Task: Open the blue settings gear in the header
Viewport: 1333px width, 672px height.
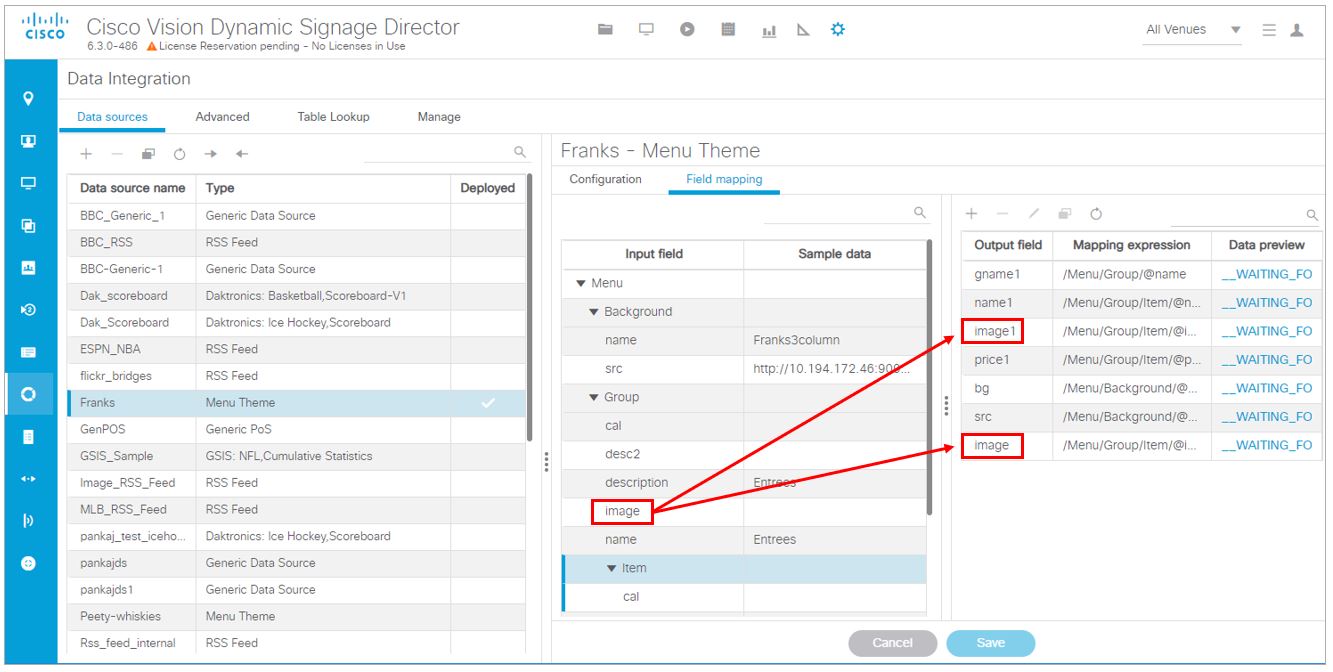Action: [838, 29]
